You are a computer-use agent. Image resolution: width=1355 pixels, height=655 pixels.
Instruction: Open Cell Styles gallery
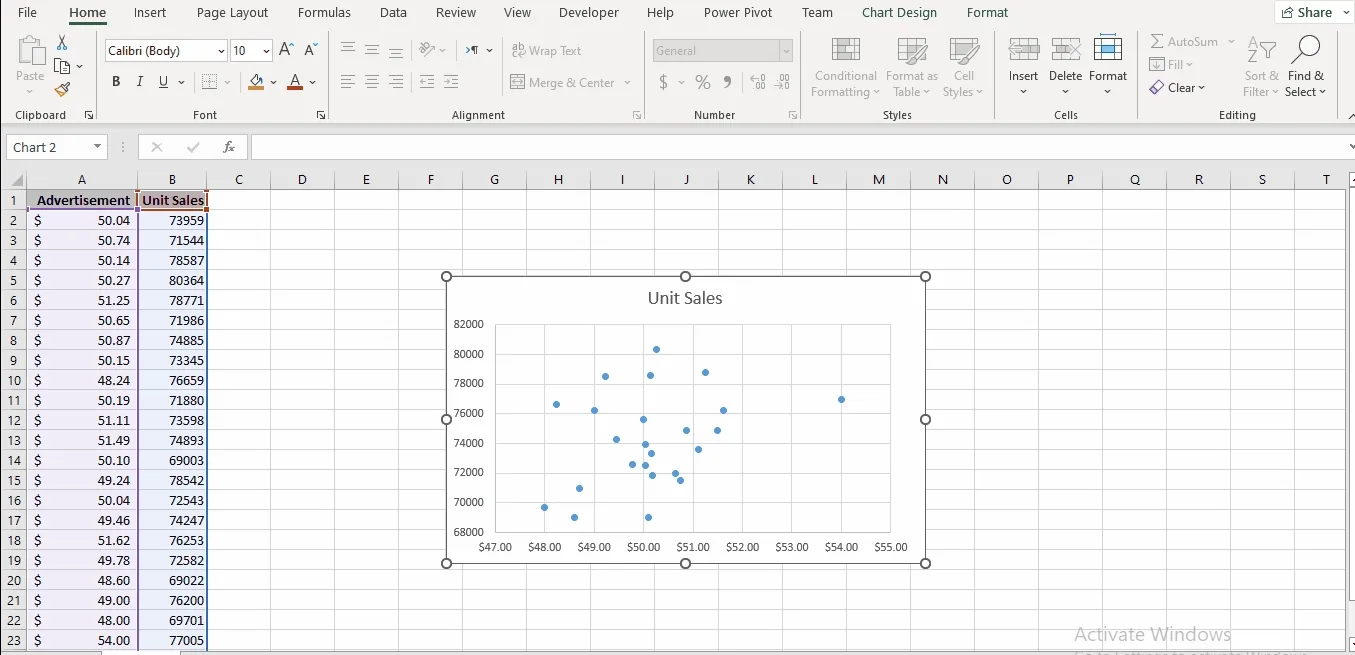coord(964,67)
